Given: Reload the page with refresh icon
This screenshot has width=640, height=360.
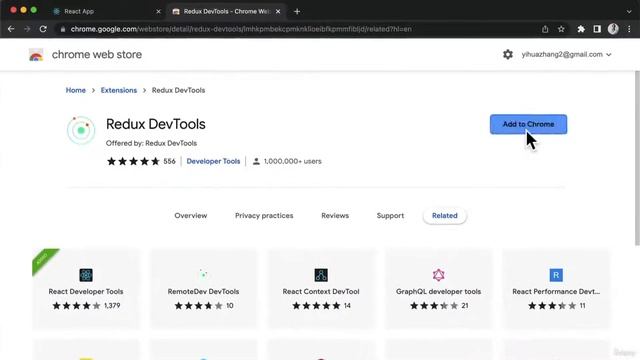Looking at the screenshot, I should [43, 29].
